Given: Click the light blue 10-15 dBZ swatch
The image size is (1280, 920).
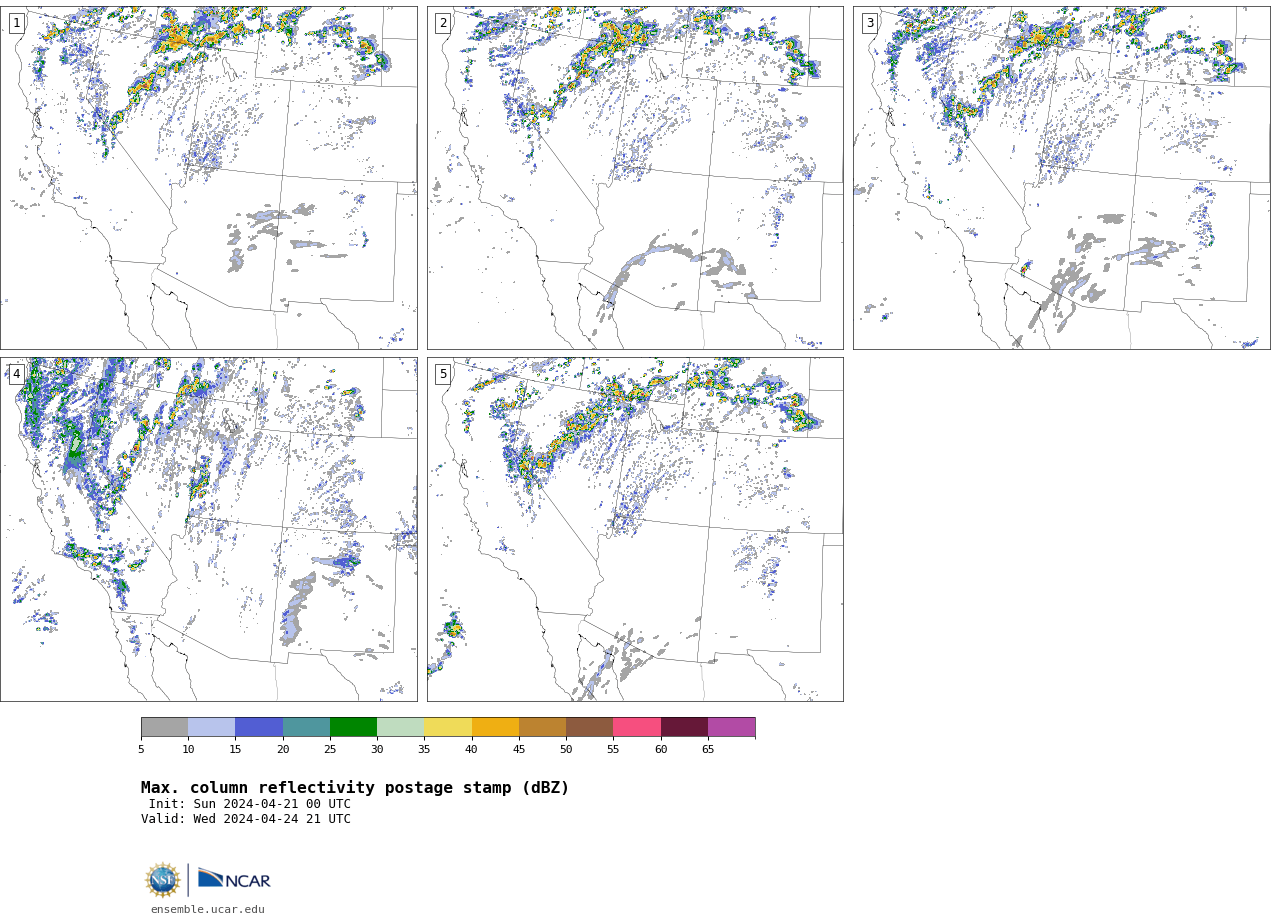Looking at the screenshot, I should 211,727.
